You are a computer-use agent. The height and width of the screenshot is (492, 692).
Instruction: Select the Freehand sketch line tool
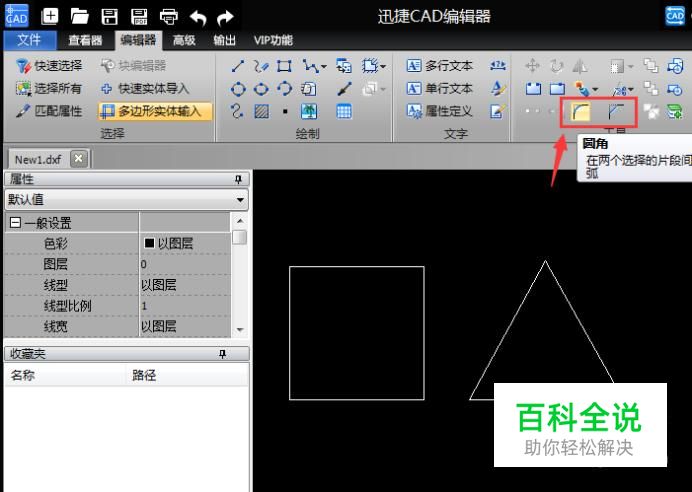(261, 66)
